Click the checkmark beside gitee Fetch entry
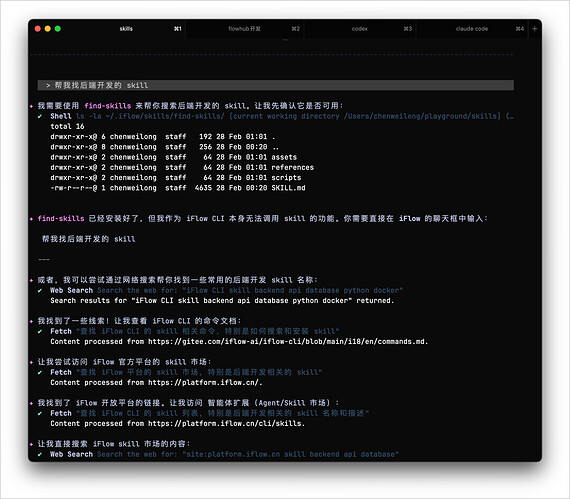The width and height of the screenshot is (570, 499). (40, 331)
